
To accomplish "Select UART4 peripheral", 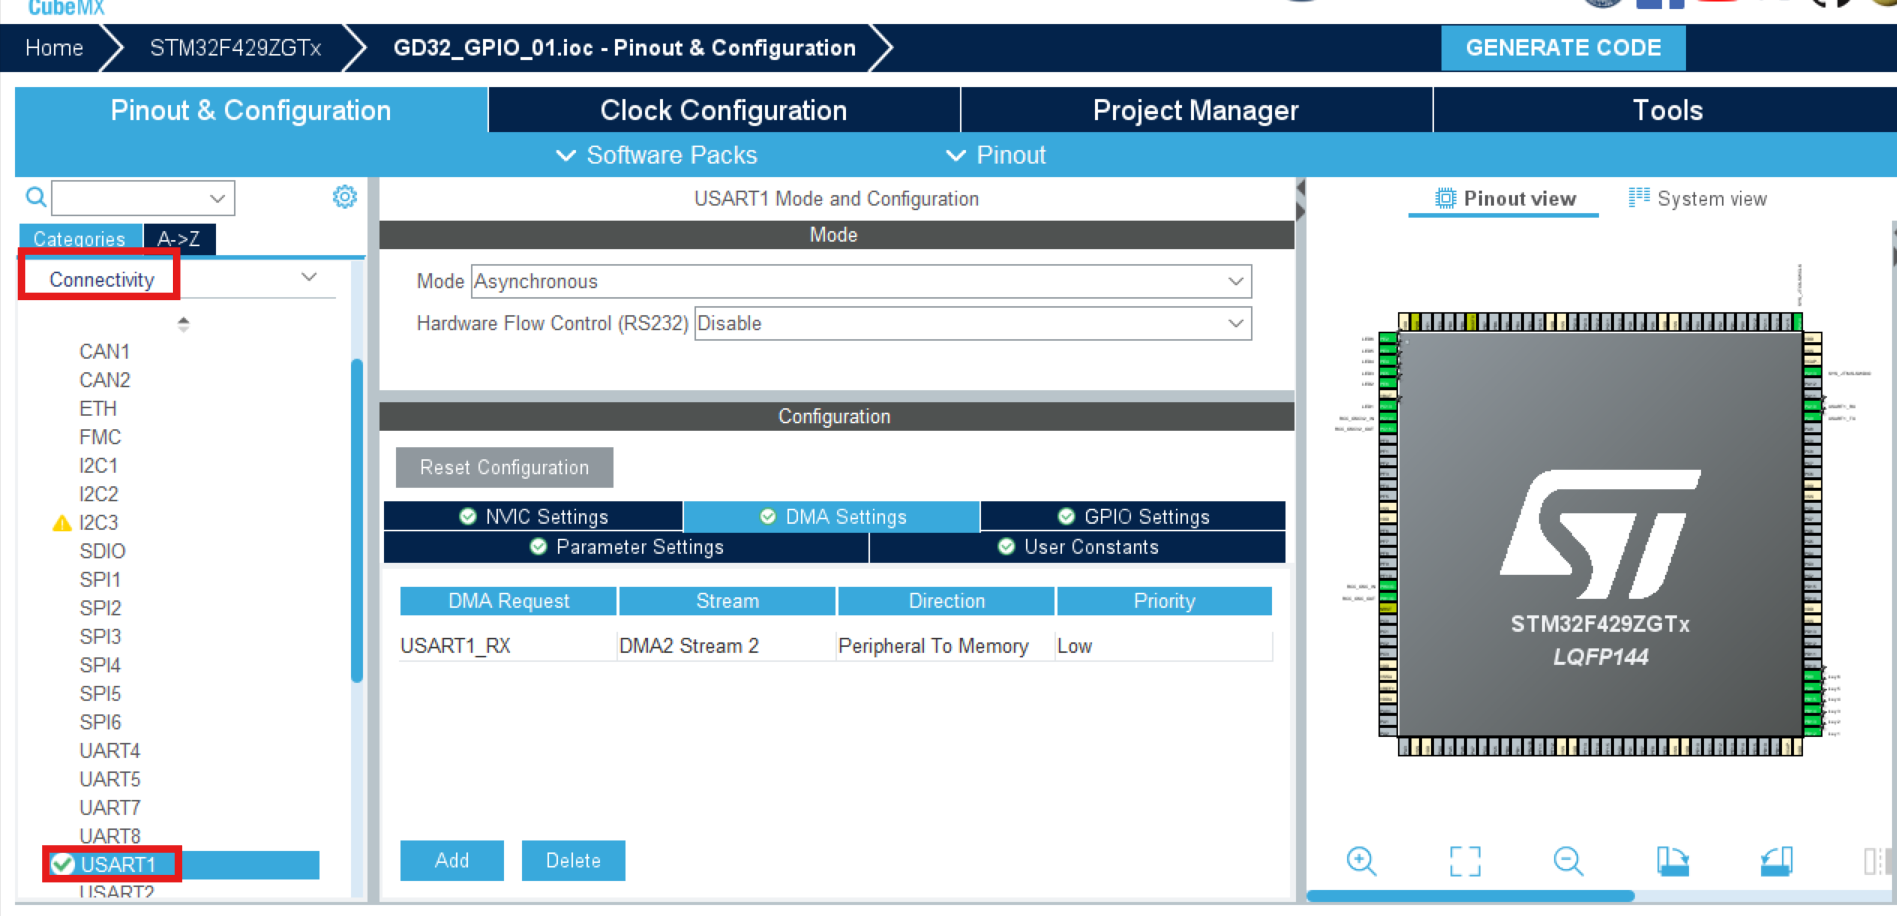I will pos(110,751).
